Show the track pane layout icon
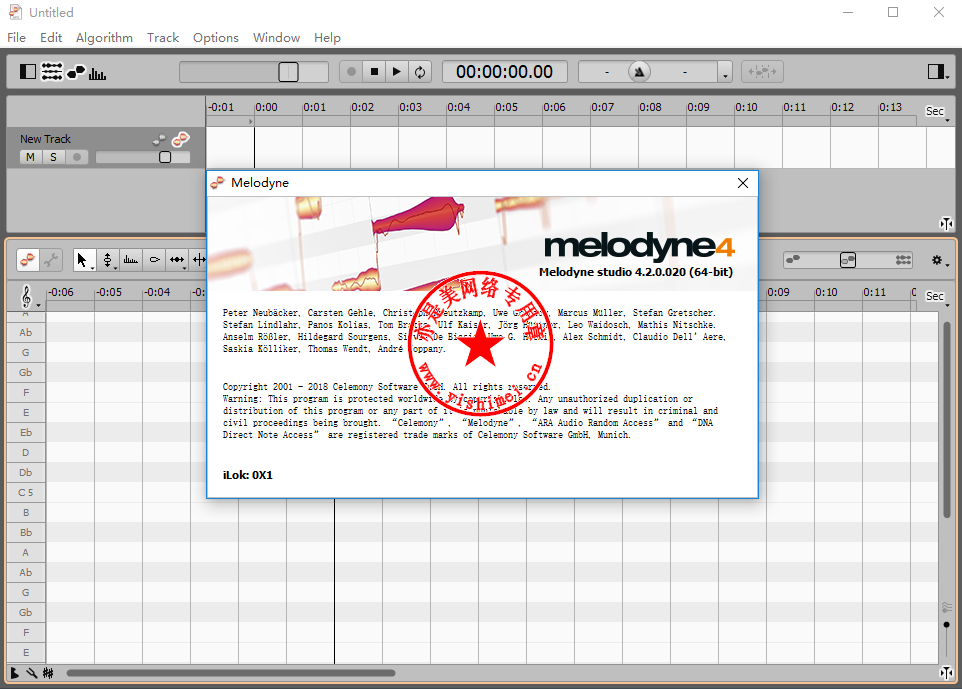 coord(28,72)
